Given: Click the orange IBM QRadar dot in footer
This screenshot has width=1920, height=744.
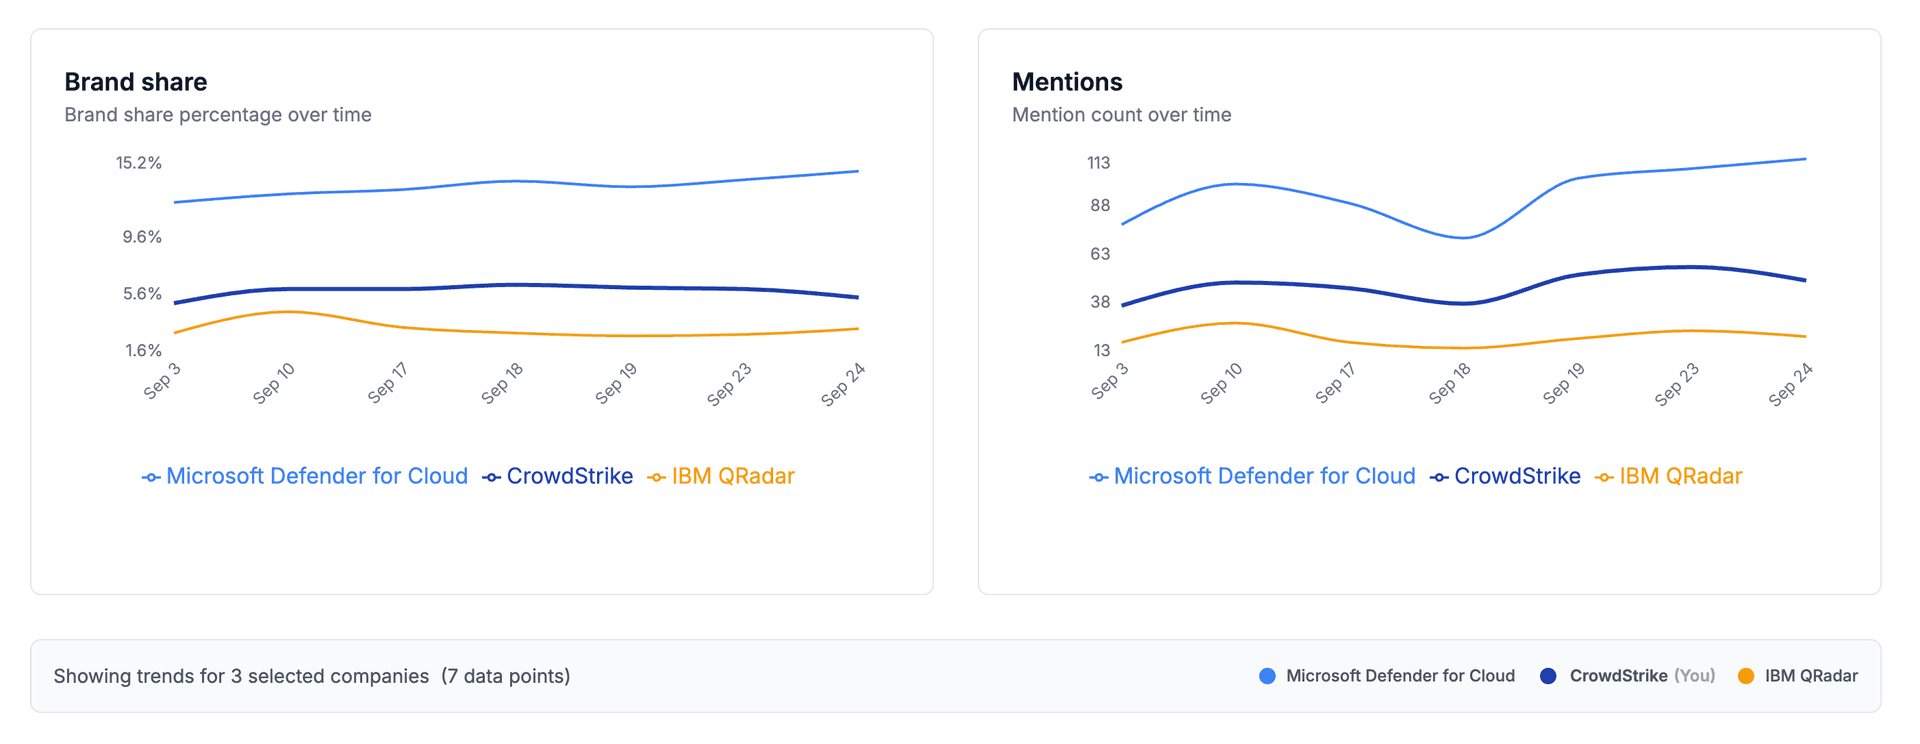Looking at the screenshot, I should (x=1746, y=676).
